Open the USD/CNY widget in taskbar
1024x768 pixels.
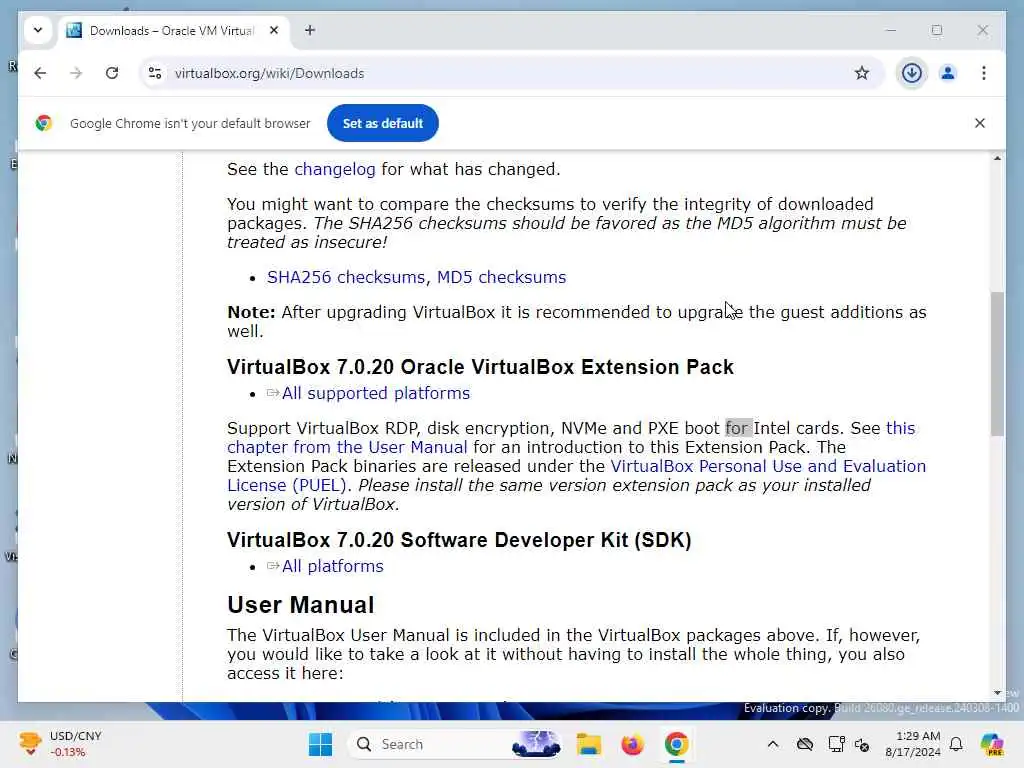[x=60, y=744]
